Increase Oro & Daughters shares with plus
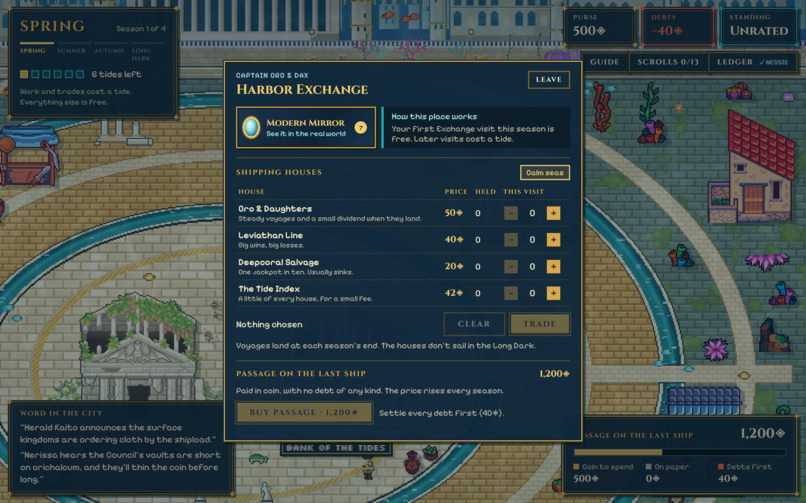Screen dimensions: 806x503 click(553, 213)
